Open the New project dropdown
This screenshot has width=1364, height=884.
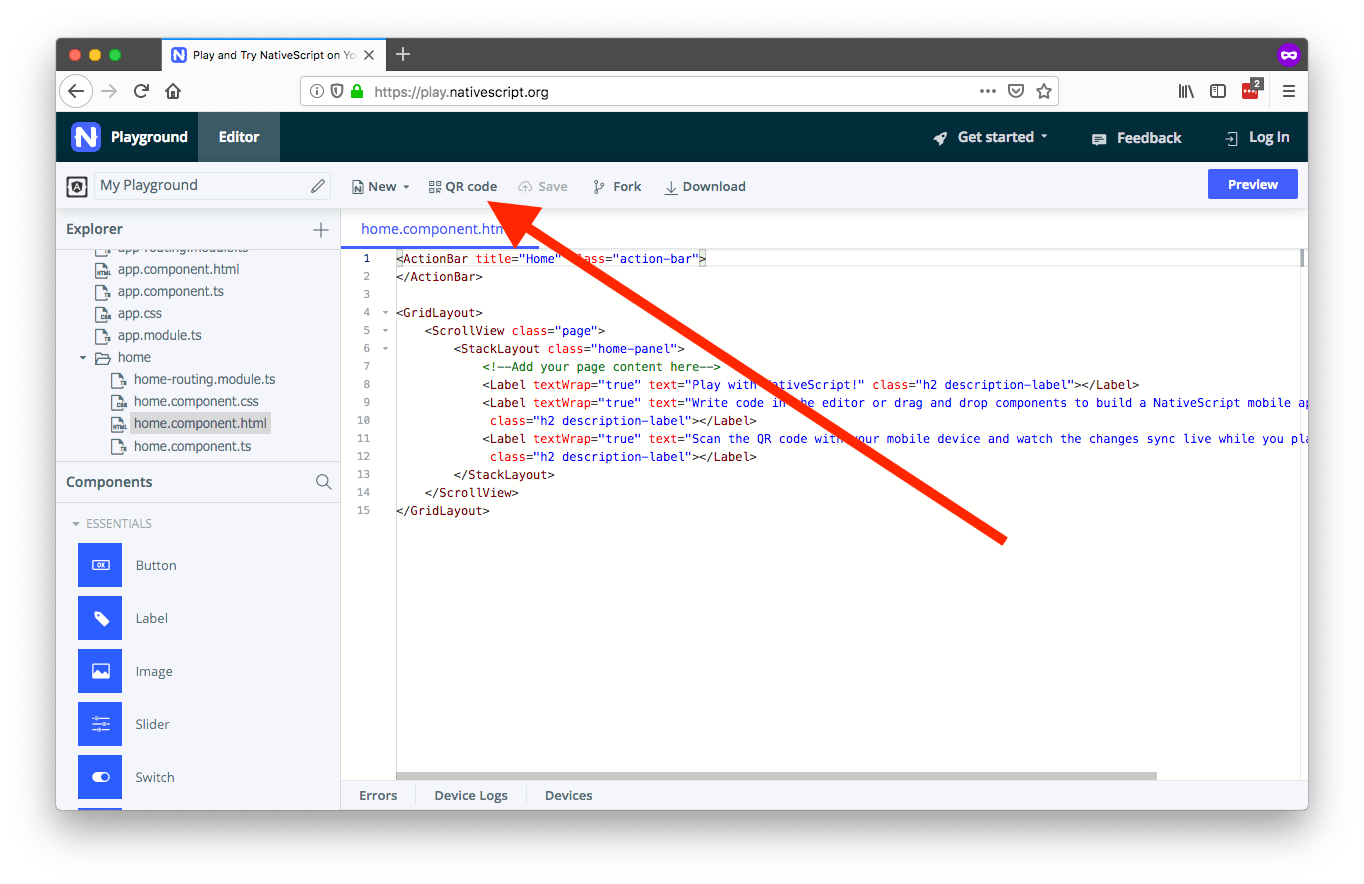click(x=381, y=187)
